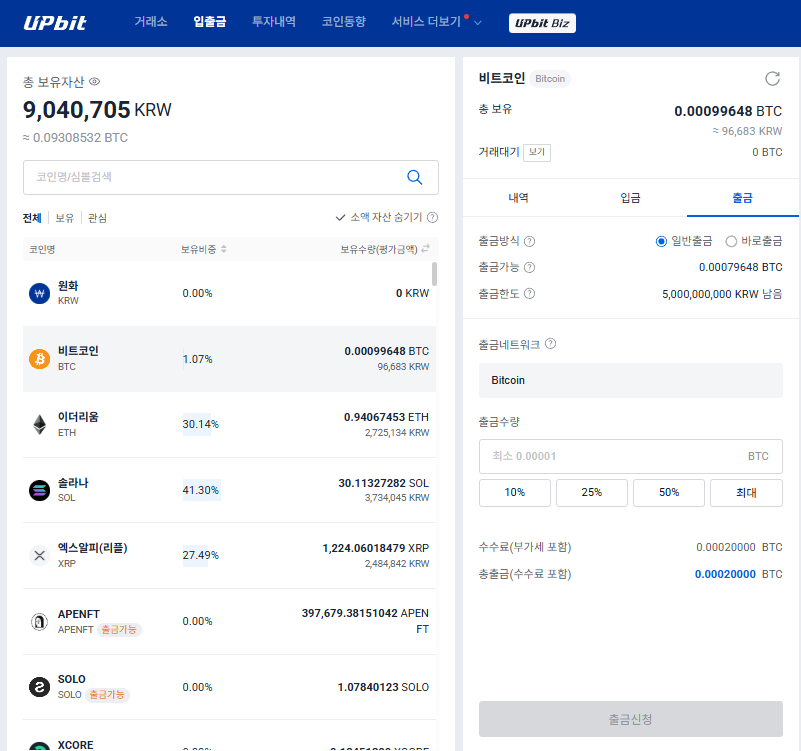This screenshot has height=751, width=801.
Task: Click the UPbit logo
Action: pyautogui.click(x=55, y=23)
